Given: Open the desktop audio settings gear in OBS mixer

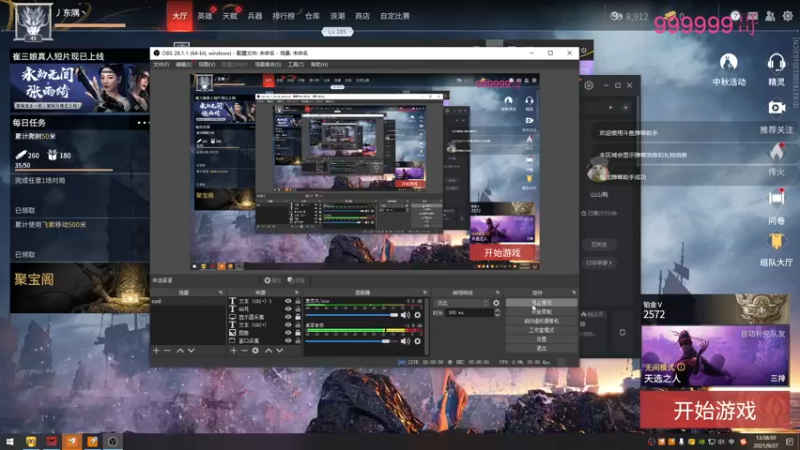Looking at the screenshot, I should [417, 341].
